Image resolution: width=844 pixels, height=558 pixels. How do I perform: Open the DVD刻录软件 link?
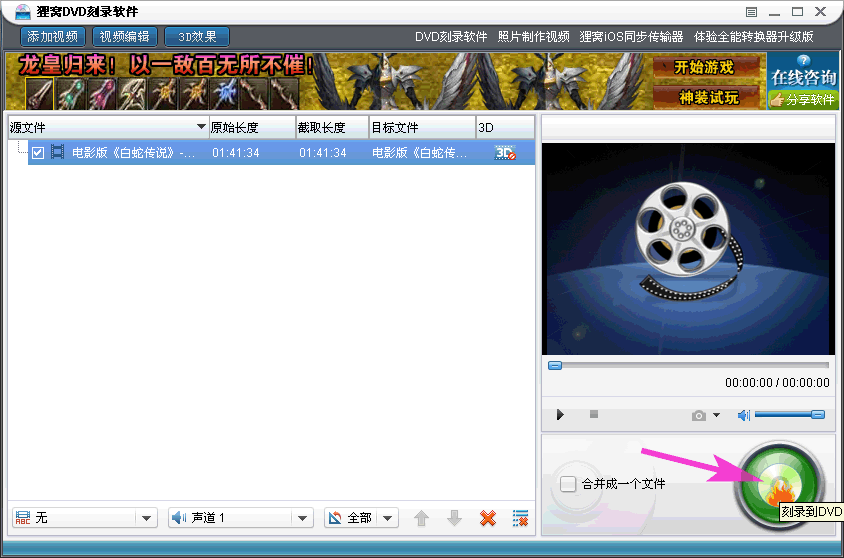coord(451,37)
